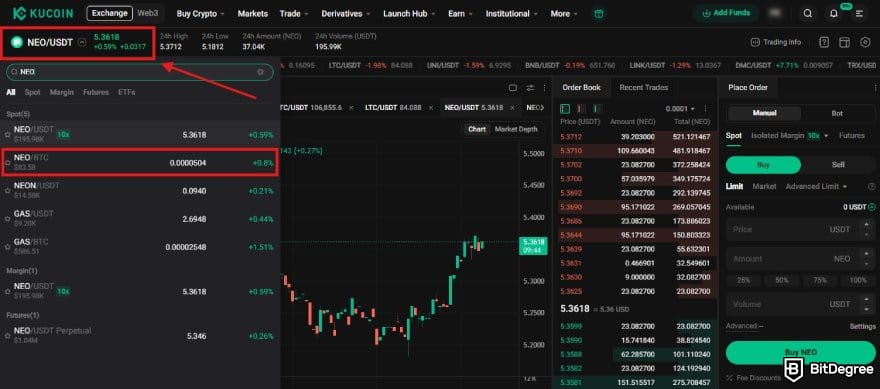The image size is (880, 389).
Task: Clear the NEO search field
Action: (x=260, y=72)
